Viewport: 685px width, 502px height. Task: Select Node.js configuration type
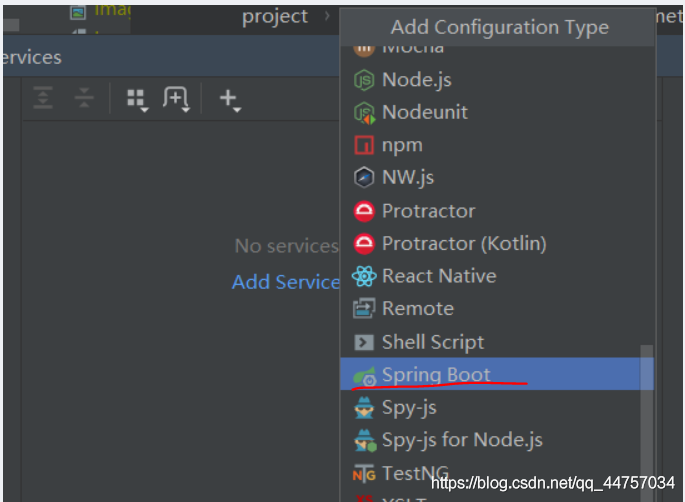[x=497, y=80]
